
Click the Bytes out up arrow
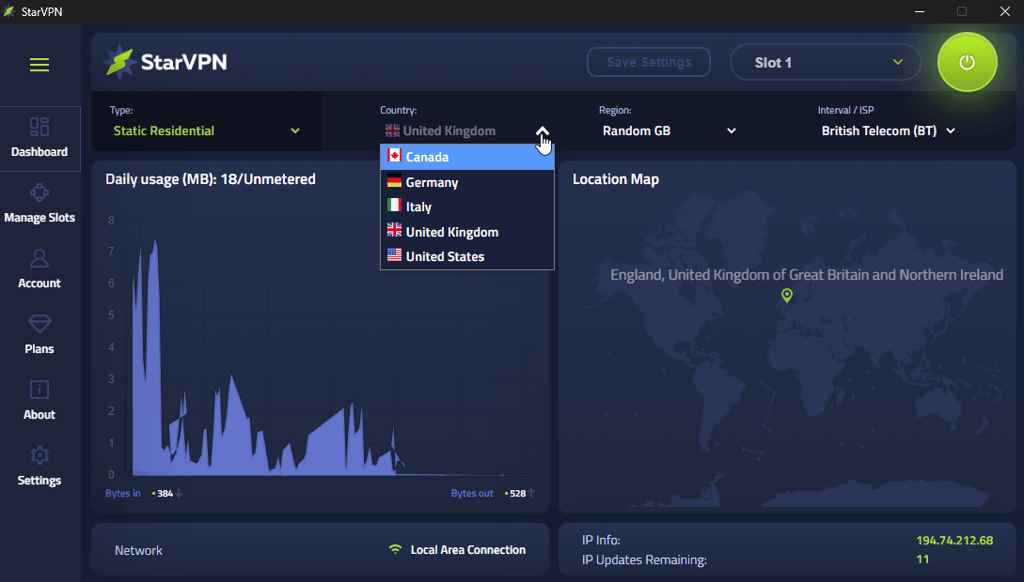(x=532, y=493)
